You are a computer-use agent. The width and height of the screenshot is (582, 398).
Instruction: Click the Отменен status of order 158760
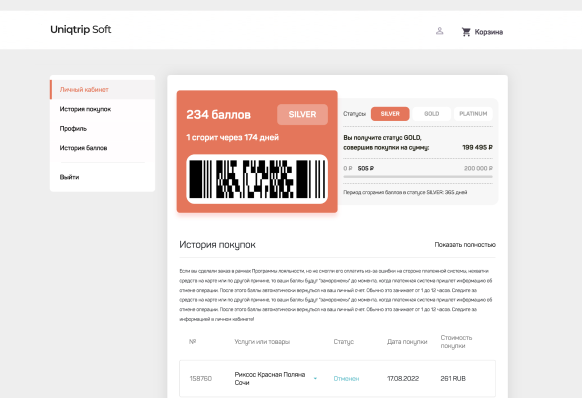pos(346,379)
